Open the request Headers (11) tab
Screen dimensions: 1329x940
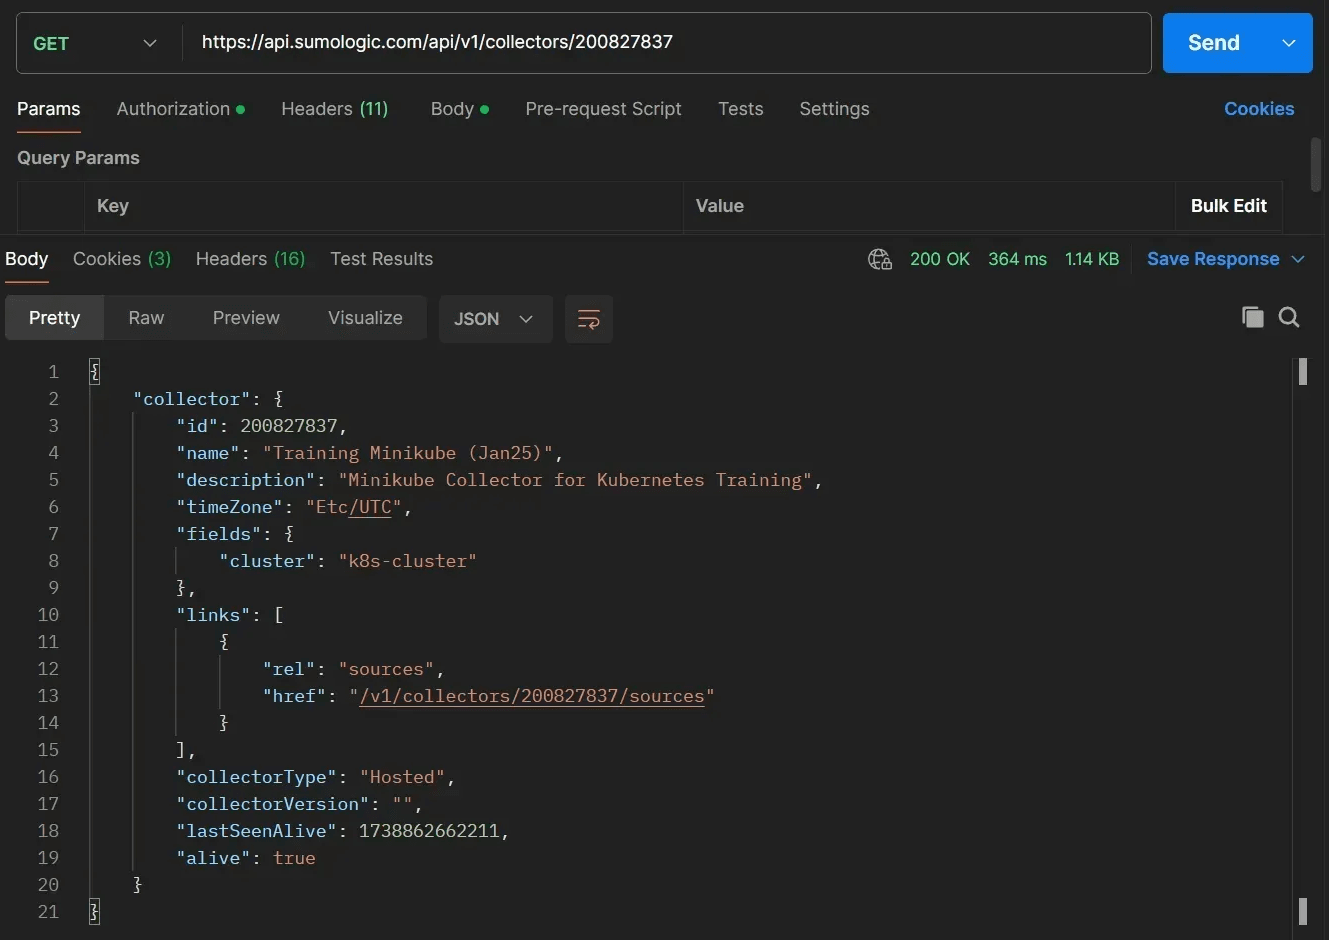click(x=334, y=109)
